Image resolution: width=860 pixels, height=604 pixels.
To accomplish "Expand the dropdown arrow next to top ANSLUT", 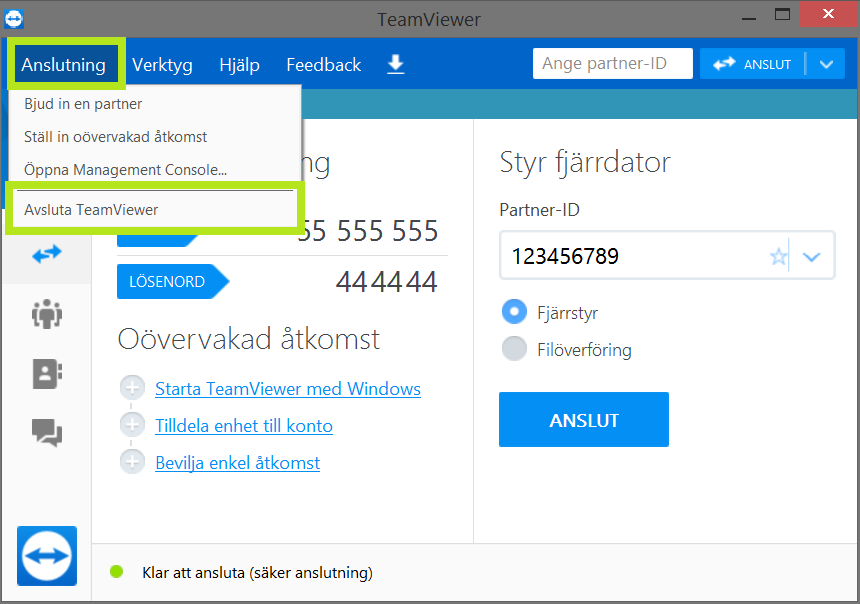I will click(x=824, y=64).
